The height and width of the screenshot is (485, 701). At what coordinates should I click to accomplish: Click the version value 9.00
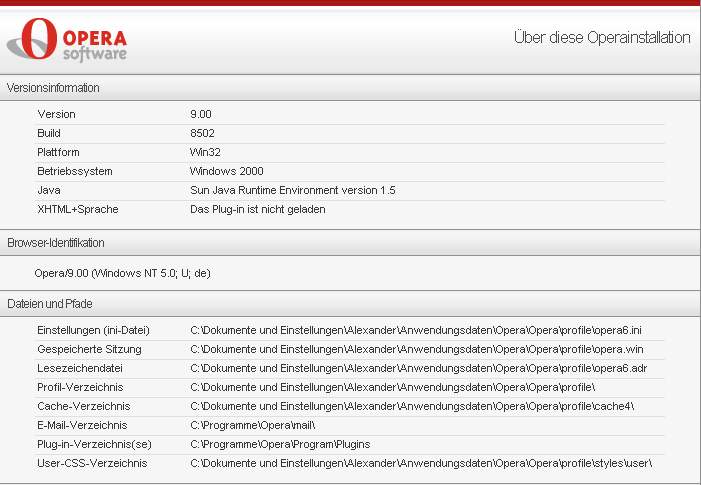coord(201,114)
